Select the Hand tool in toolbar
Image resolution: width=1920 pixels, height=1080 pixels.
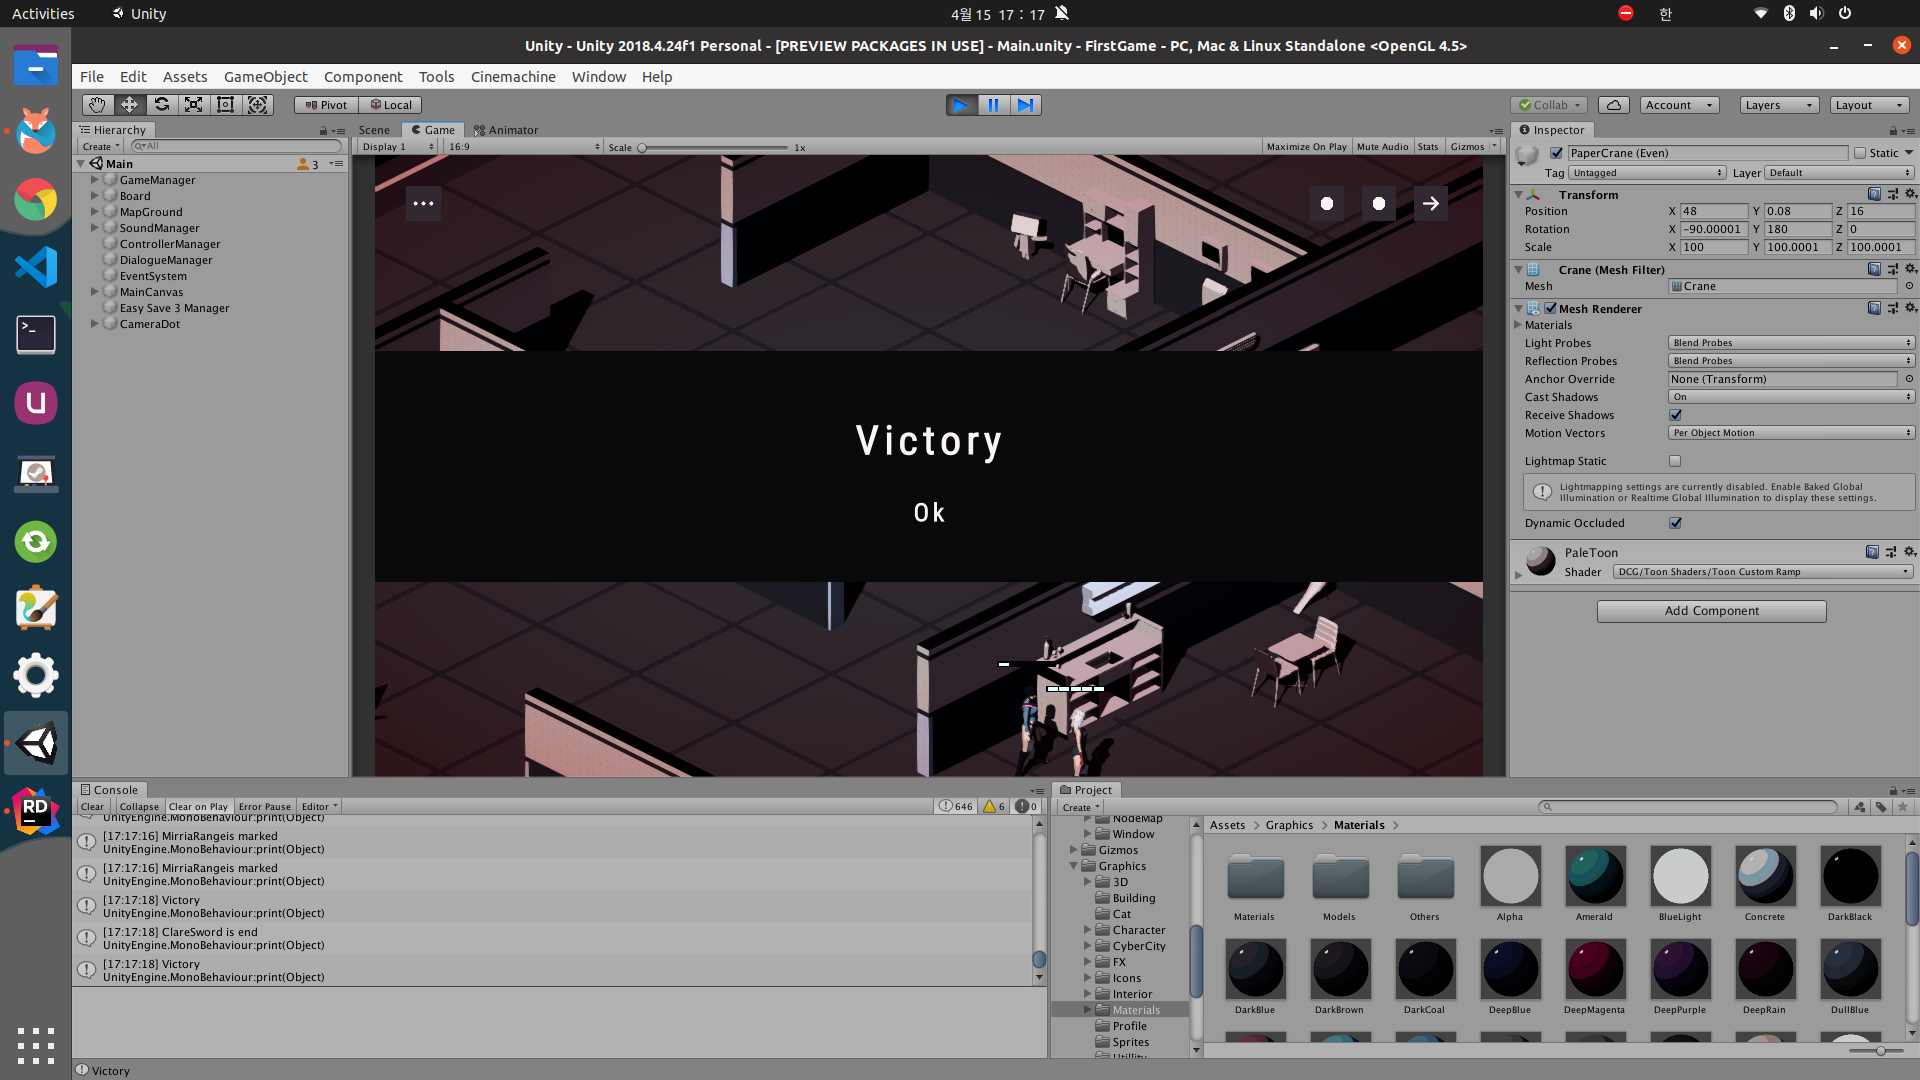click(x=97, y=105)
